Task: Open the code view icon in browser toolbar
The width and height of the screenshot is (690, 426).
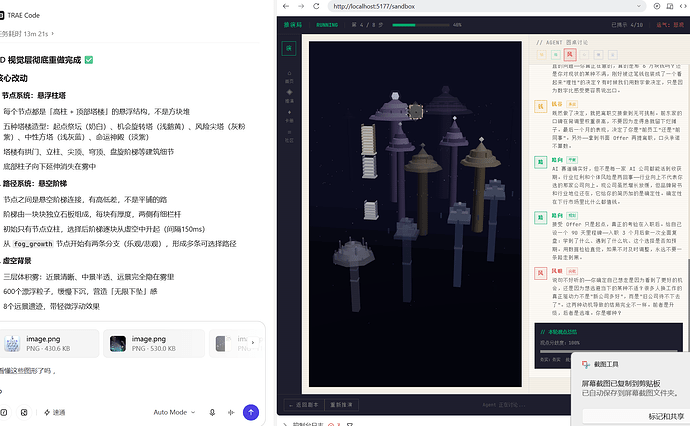Action: pos(683,6)
